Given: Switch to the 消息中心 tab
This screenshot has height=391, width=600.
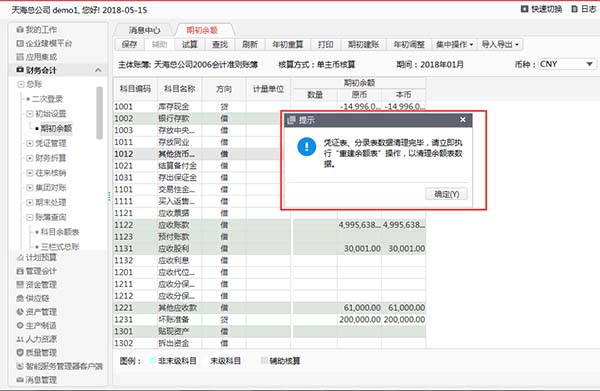Looking at the screenshot, I should [x=145, y=30].
